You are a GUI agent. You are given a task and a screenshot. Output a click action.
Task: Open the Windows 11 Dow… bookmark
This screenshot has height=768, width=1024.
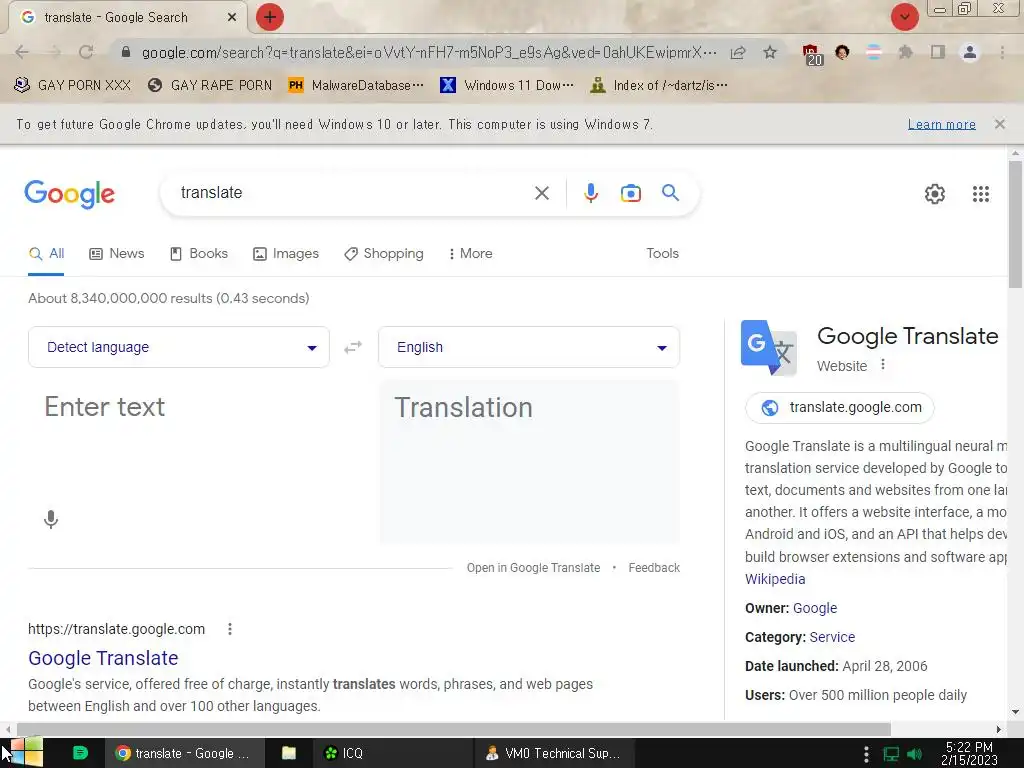click(x=507, y=85)
